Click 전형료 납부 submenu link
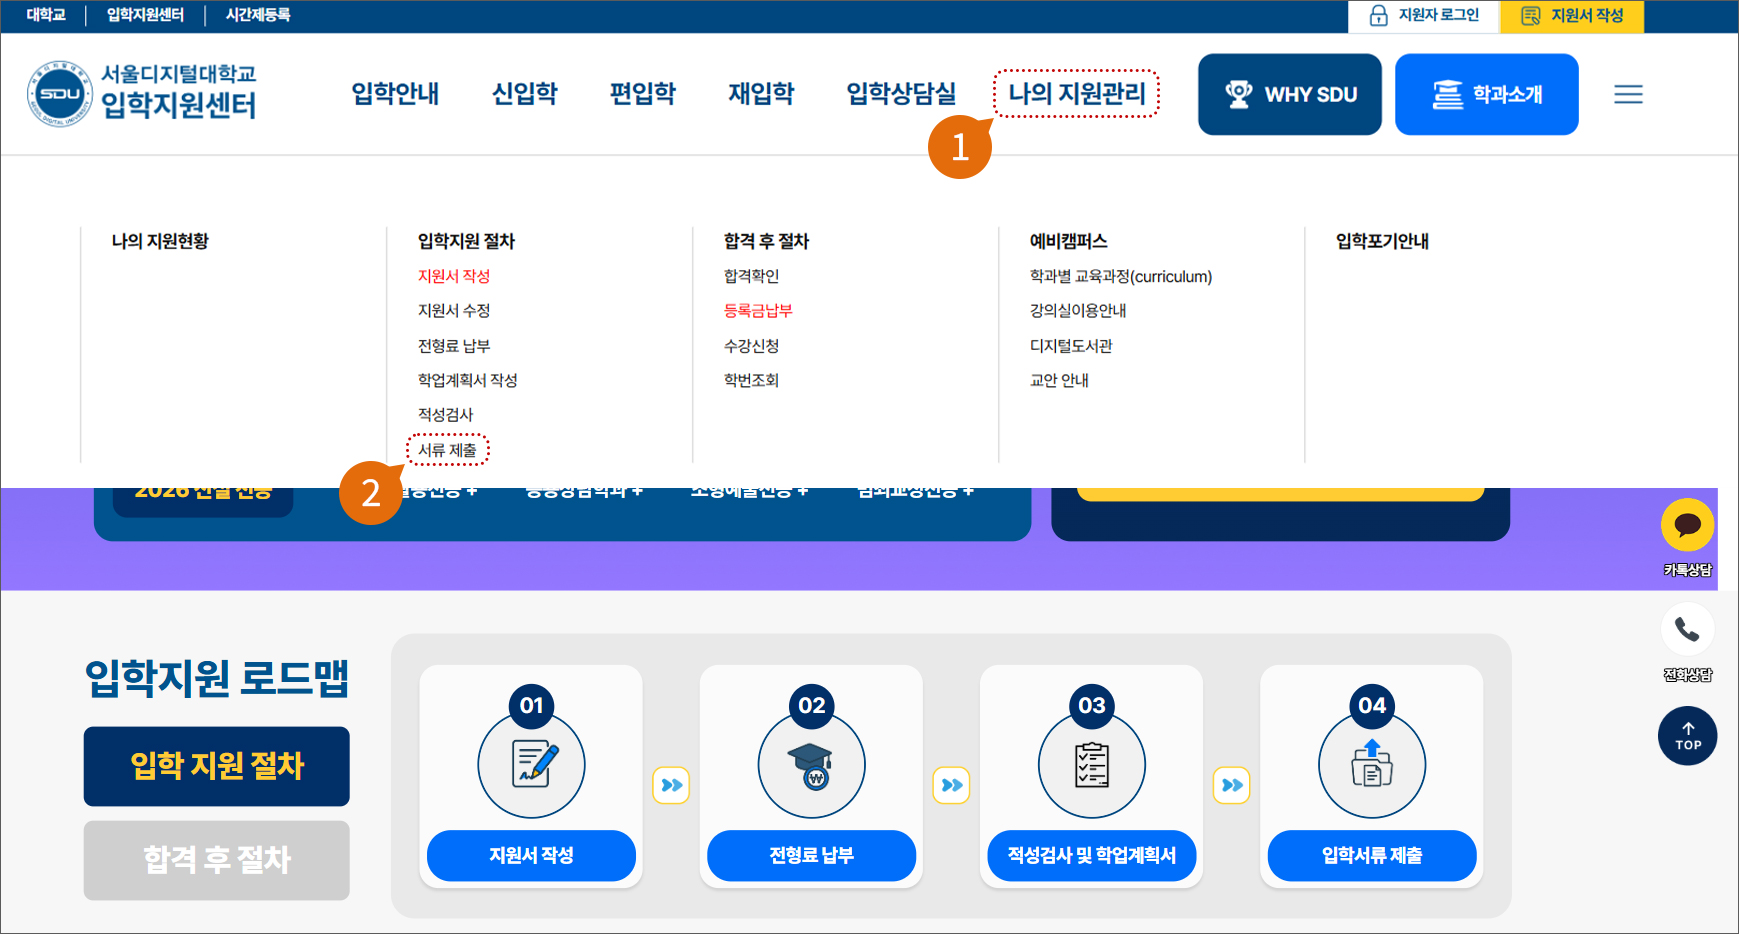The image size is (1739, 934). tap(454, 346)
